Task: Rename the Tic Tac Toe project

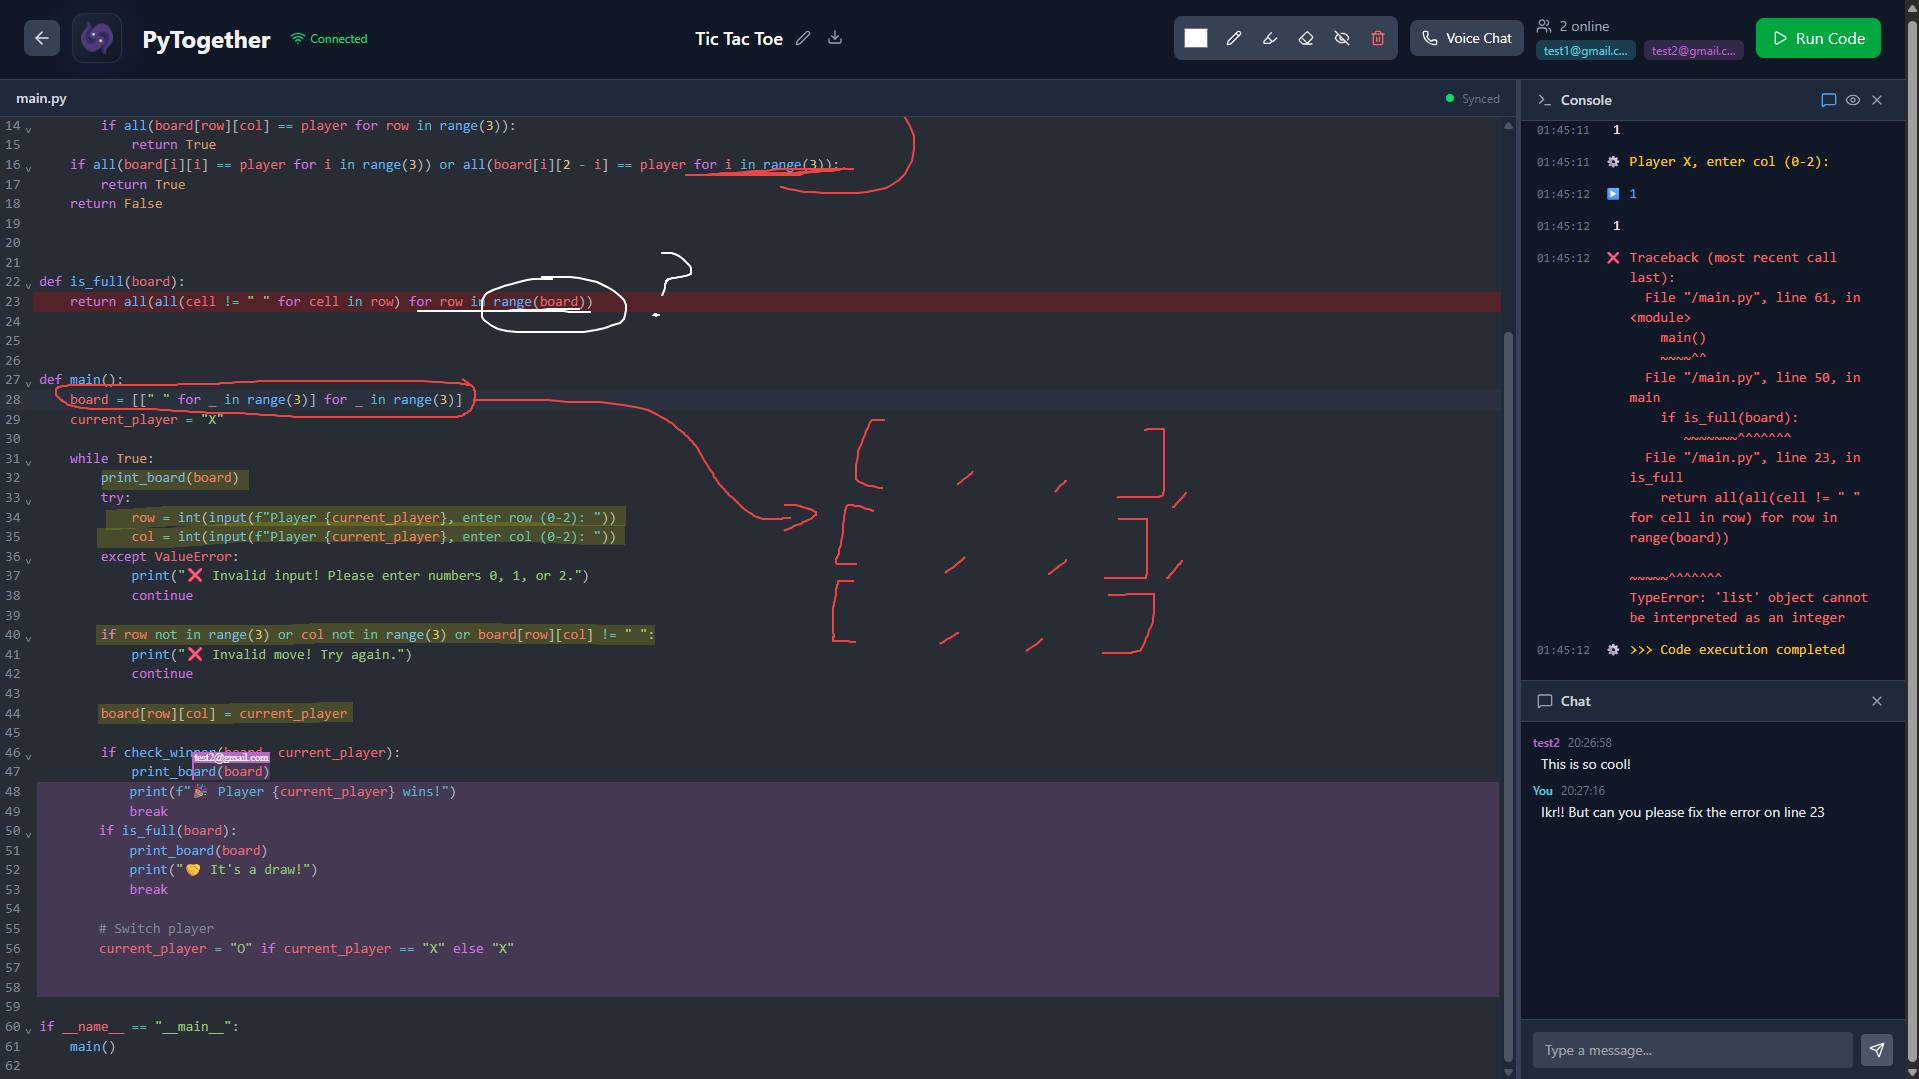Action: [x=803, y=38]
